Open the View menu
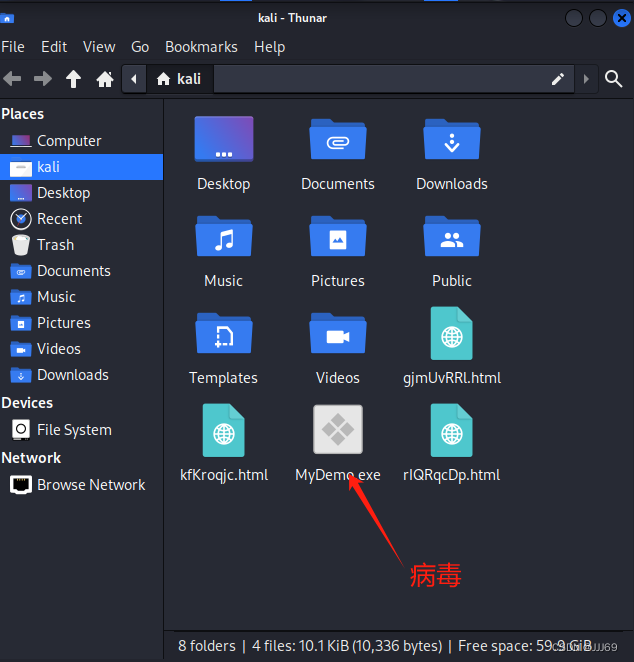 tap(99, 46)
